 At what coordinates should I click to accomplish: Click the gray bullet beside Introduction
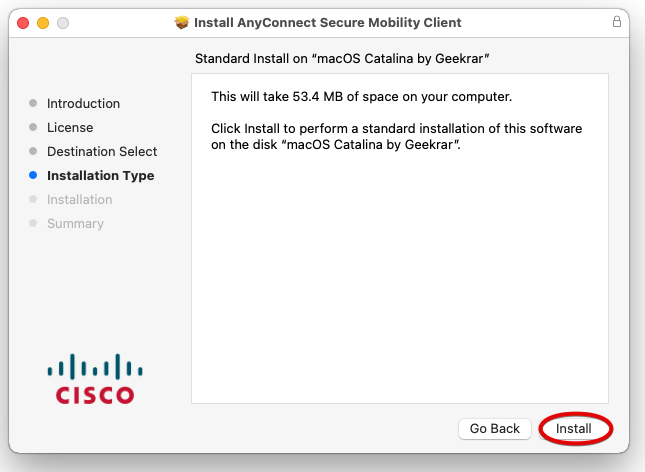tap(33, 104)
